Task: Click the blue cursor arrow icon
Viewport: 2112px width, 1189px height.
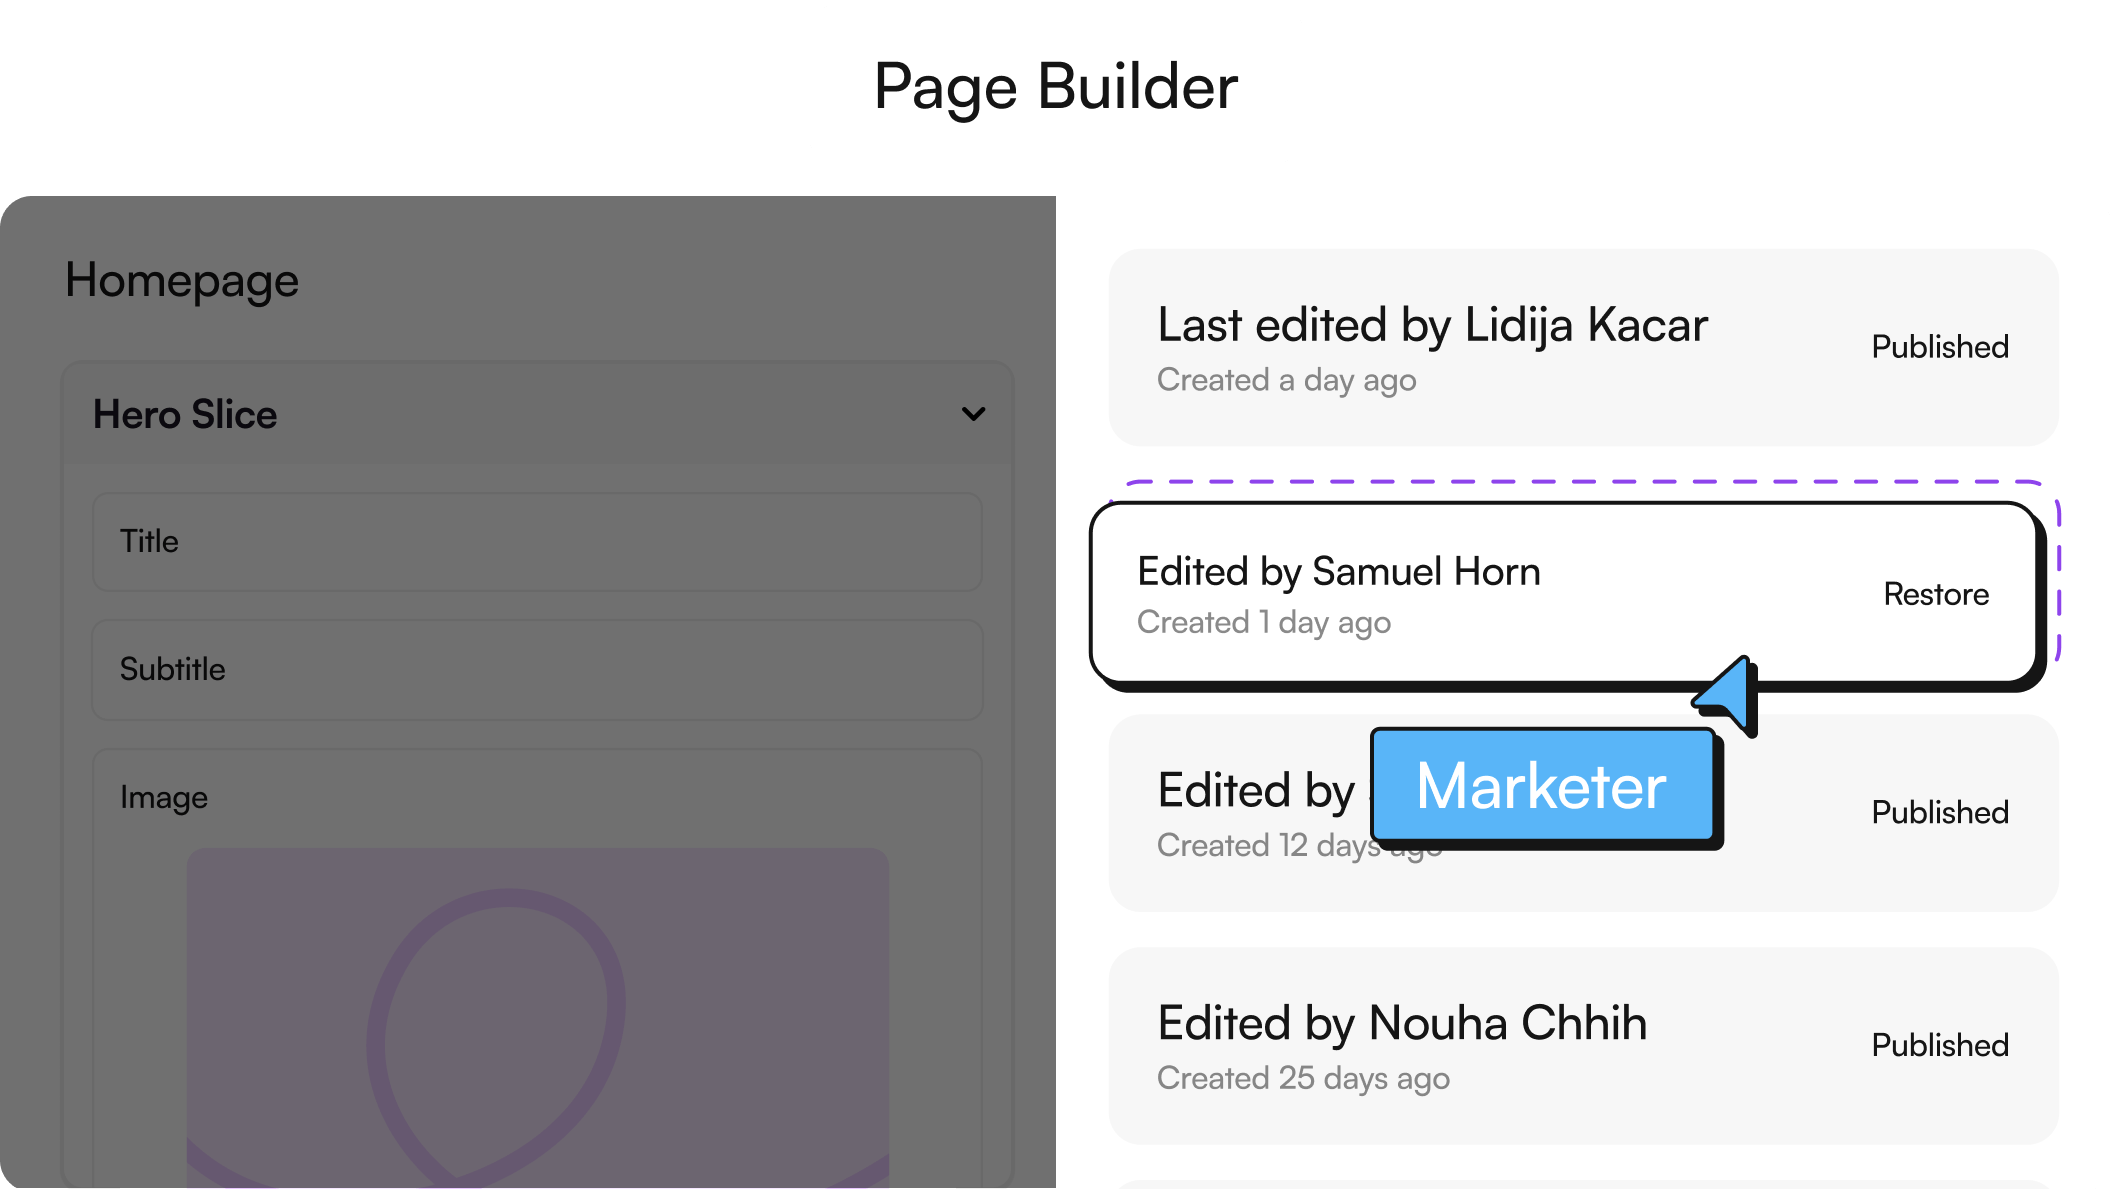Action: 1730,694
